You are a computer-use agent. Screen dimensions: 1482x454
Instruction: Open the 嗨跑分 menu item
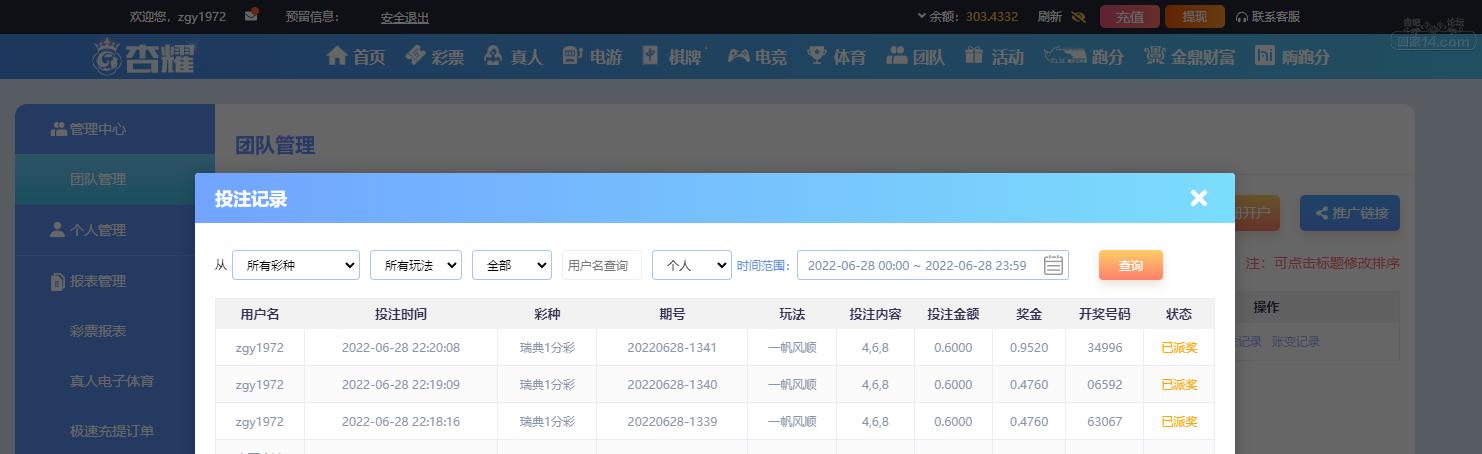click(x=1292, y=56)
